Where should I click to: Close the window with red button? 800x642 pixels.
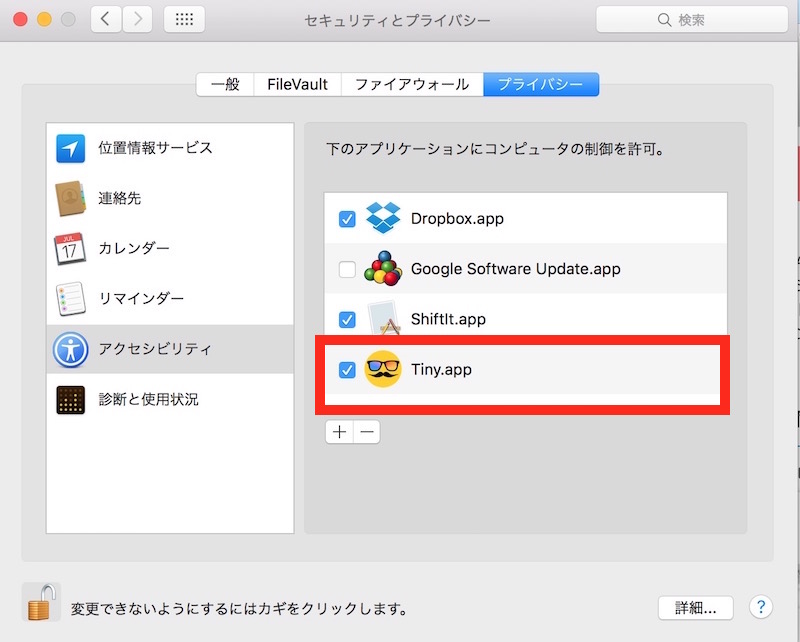[20, 19]
